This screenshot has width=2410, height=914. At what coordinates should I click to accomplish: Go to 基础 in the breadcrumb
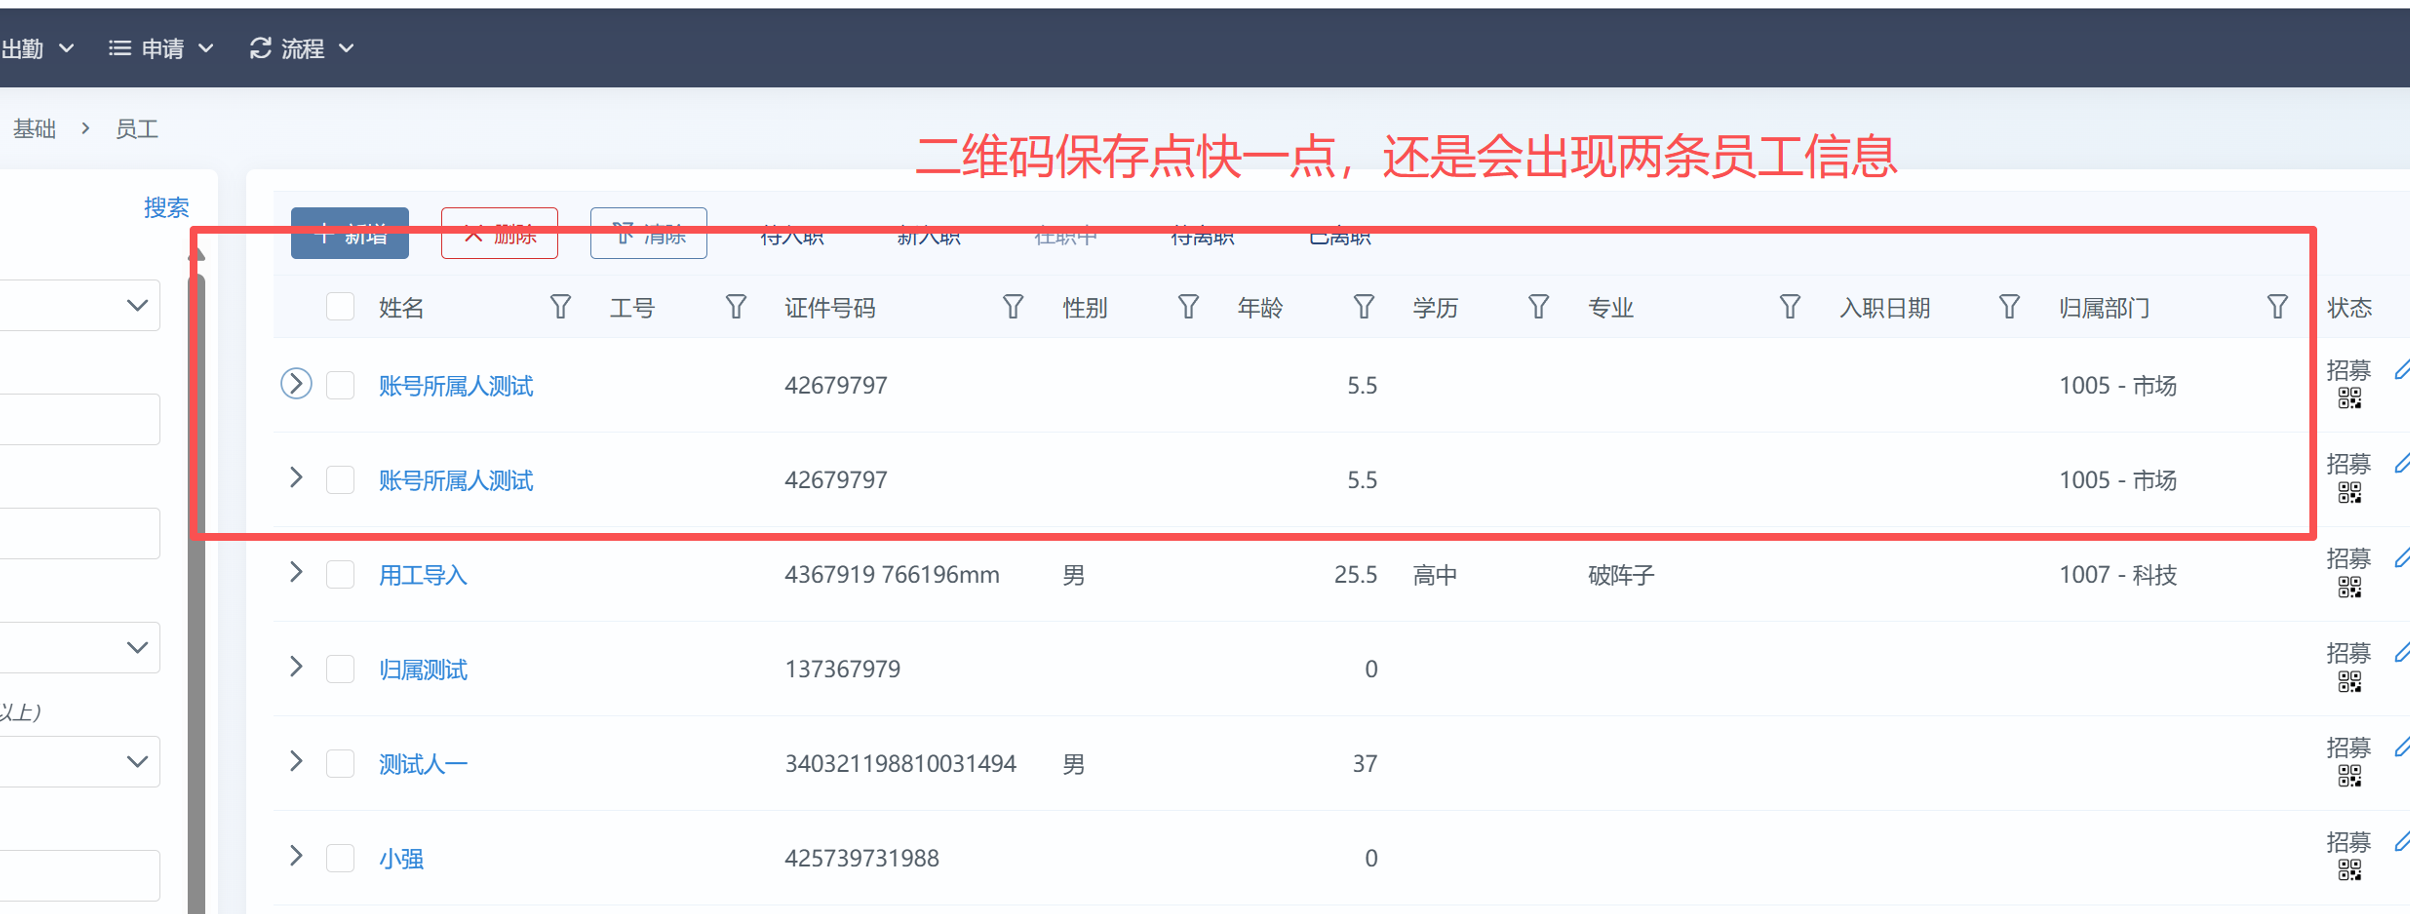34,129
